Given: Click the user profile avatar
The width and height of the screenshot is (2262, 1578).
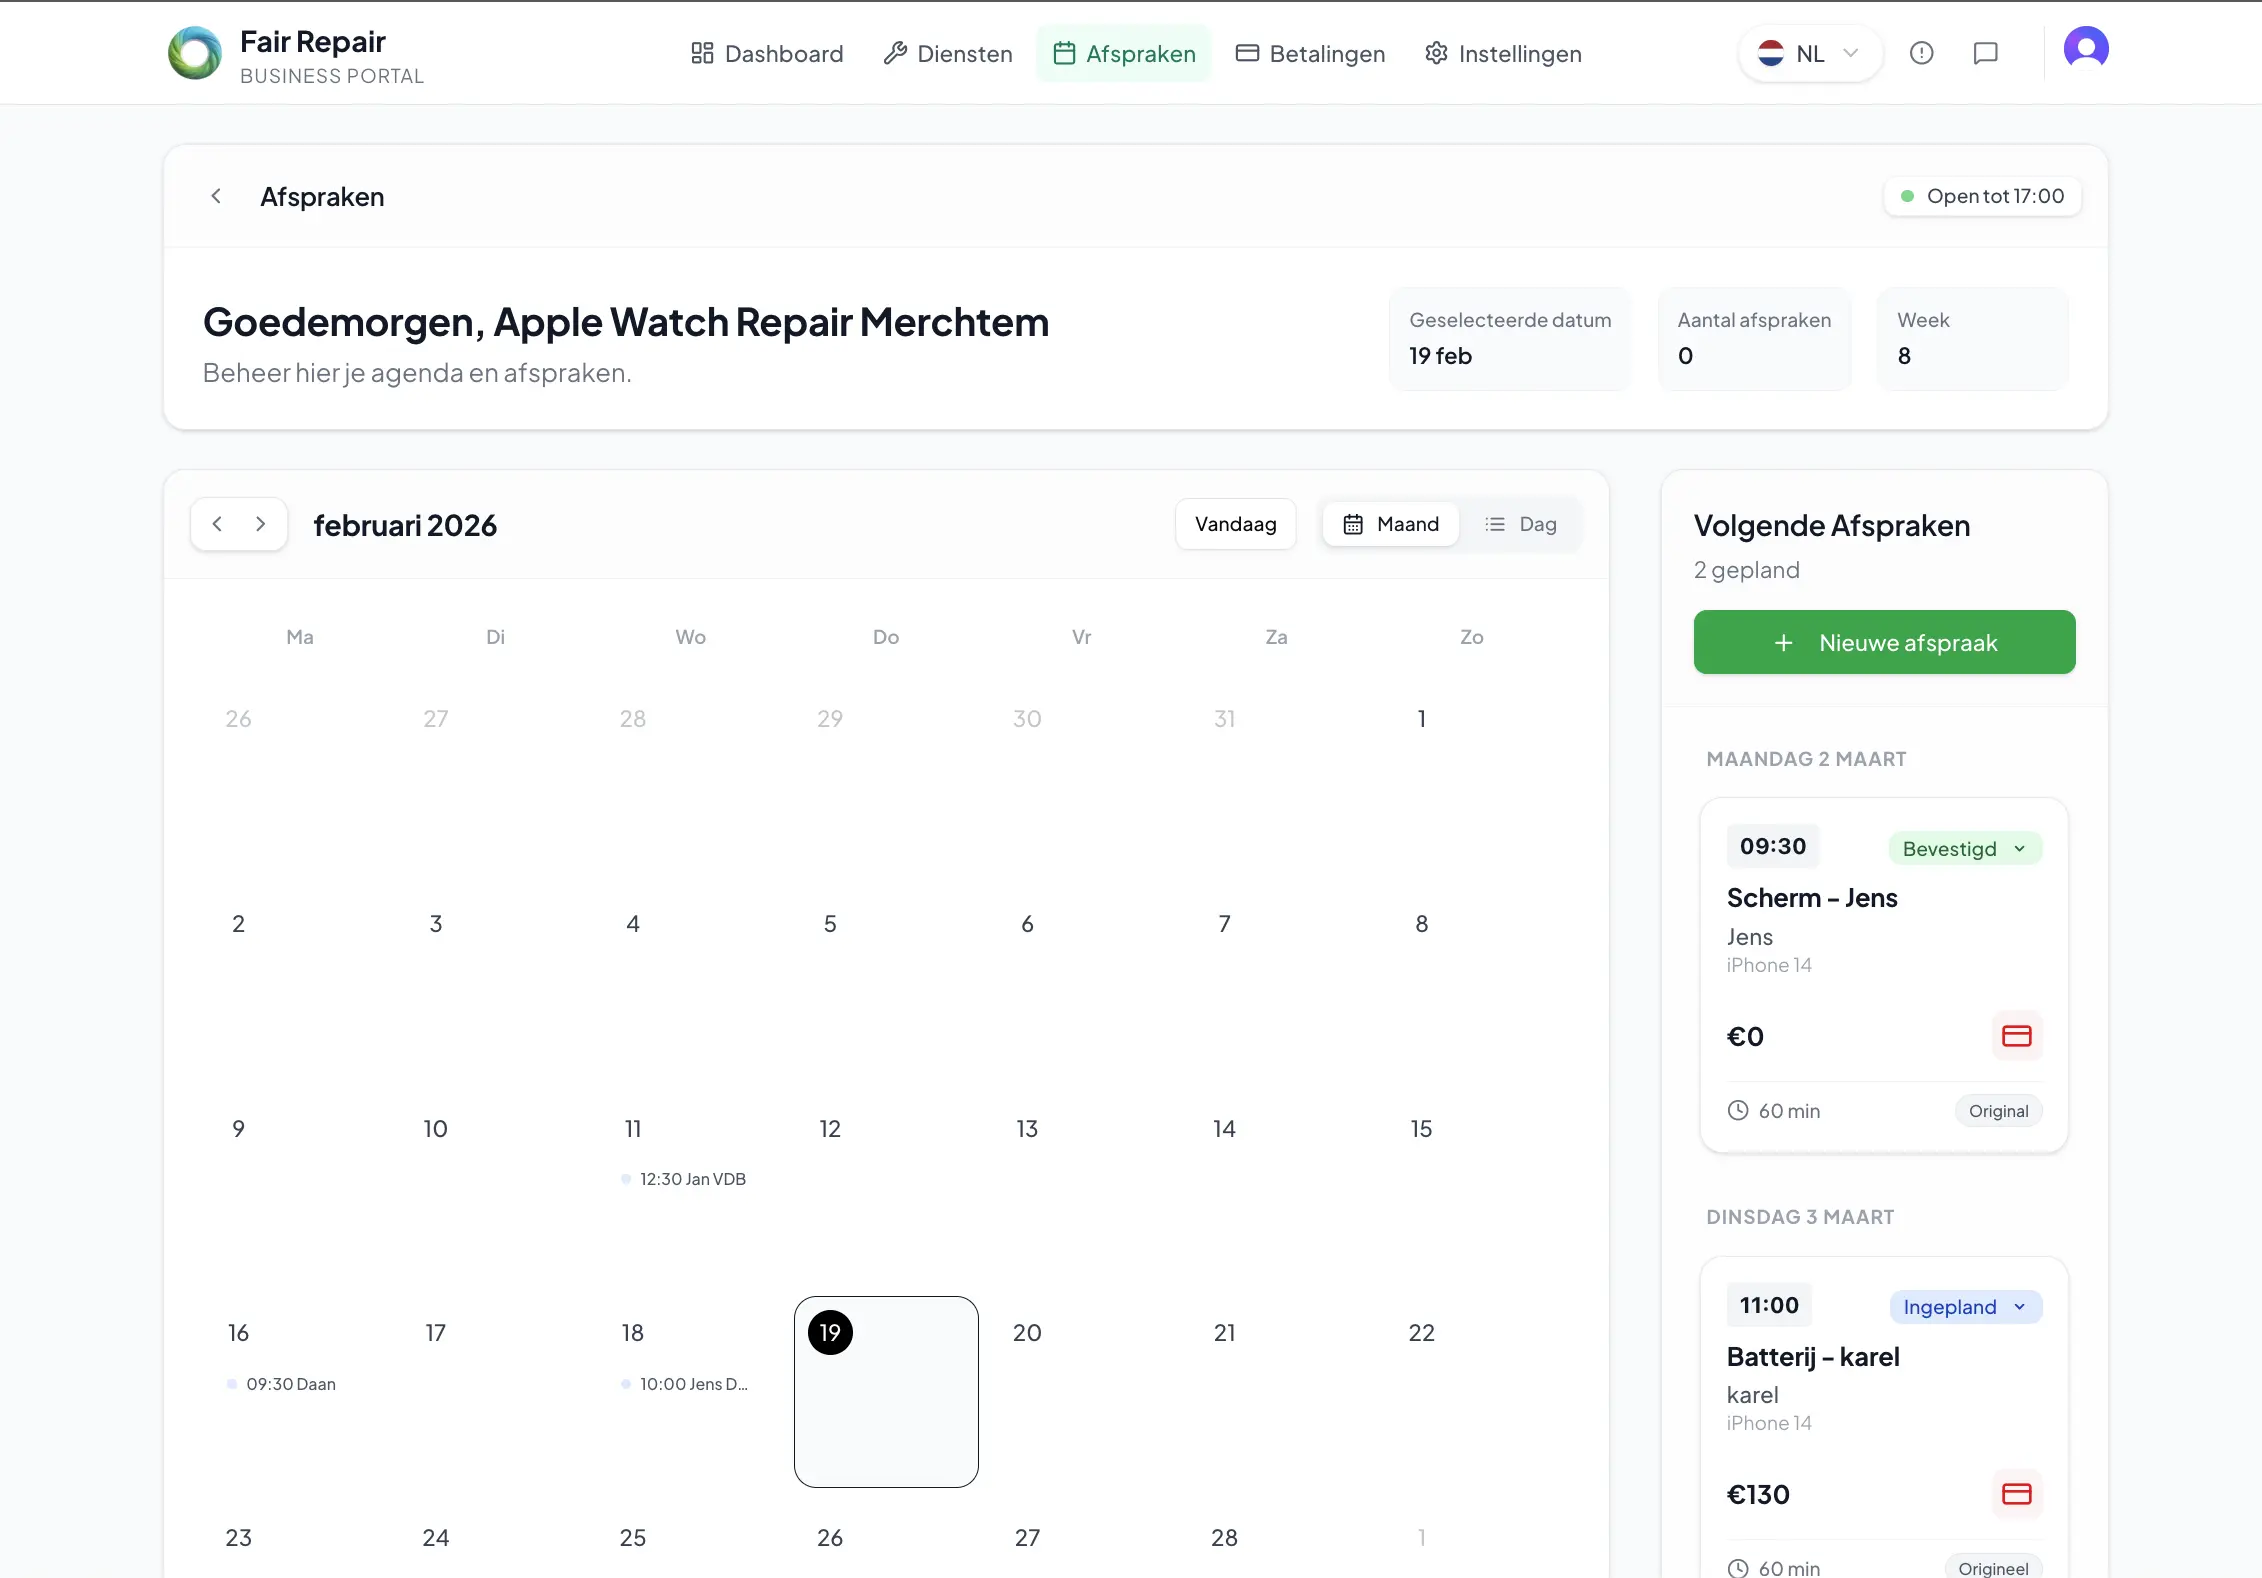Looking at the screenshot, I should [x=2085, y=48].
